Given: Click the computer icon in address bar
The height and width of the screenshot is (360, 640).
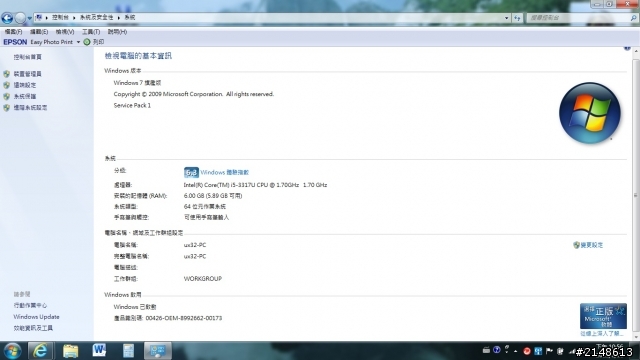Looking at the screenshot, I should (x=39, y=18).
